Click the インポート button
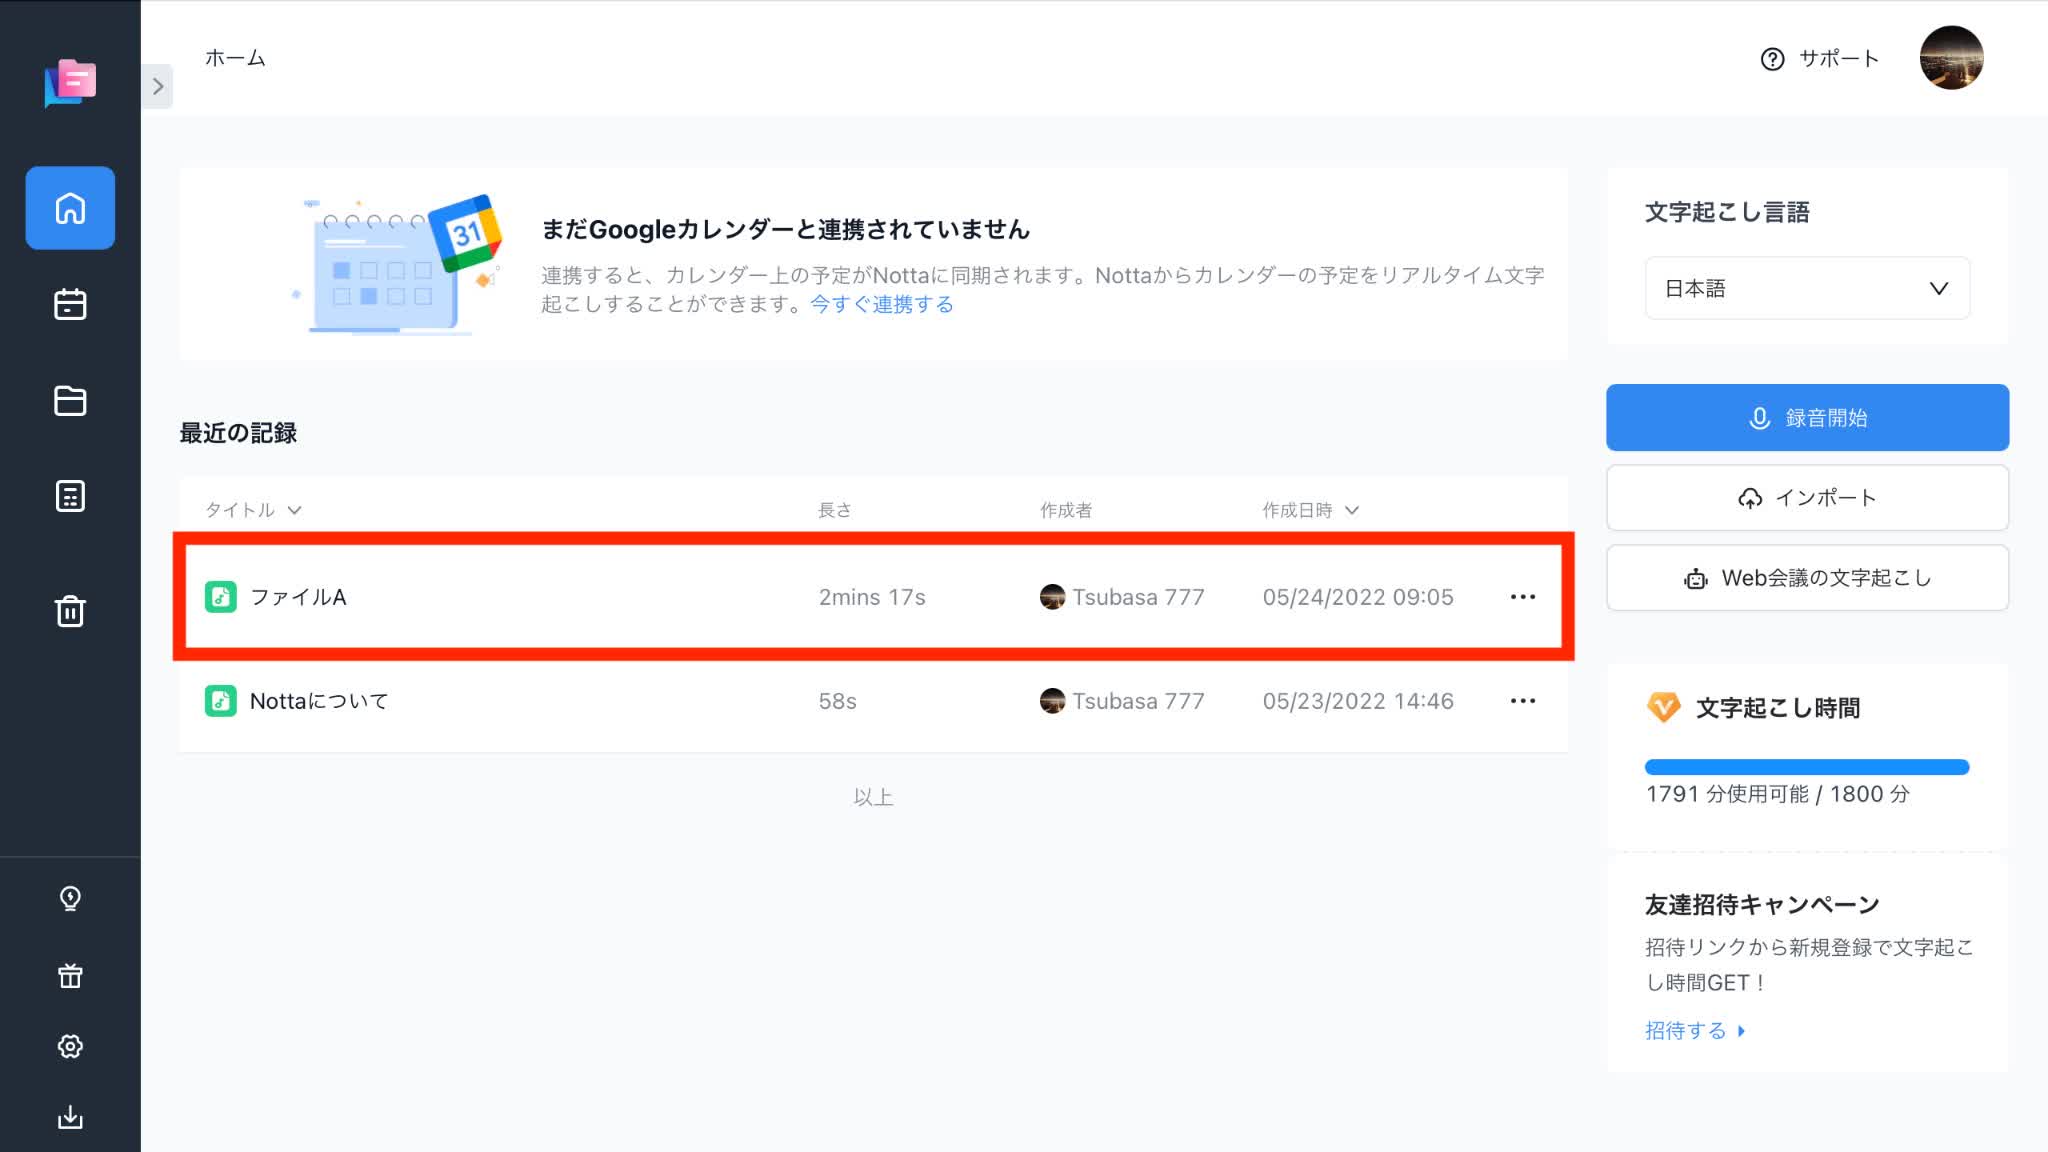Viewport: 2048px width, 1152px height. 1807,498
